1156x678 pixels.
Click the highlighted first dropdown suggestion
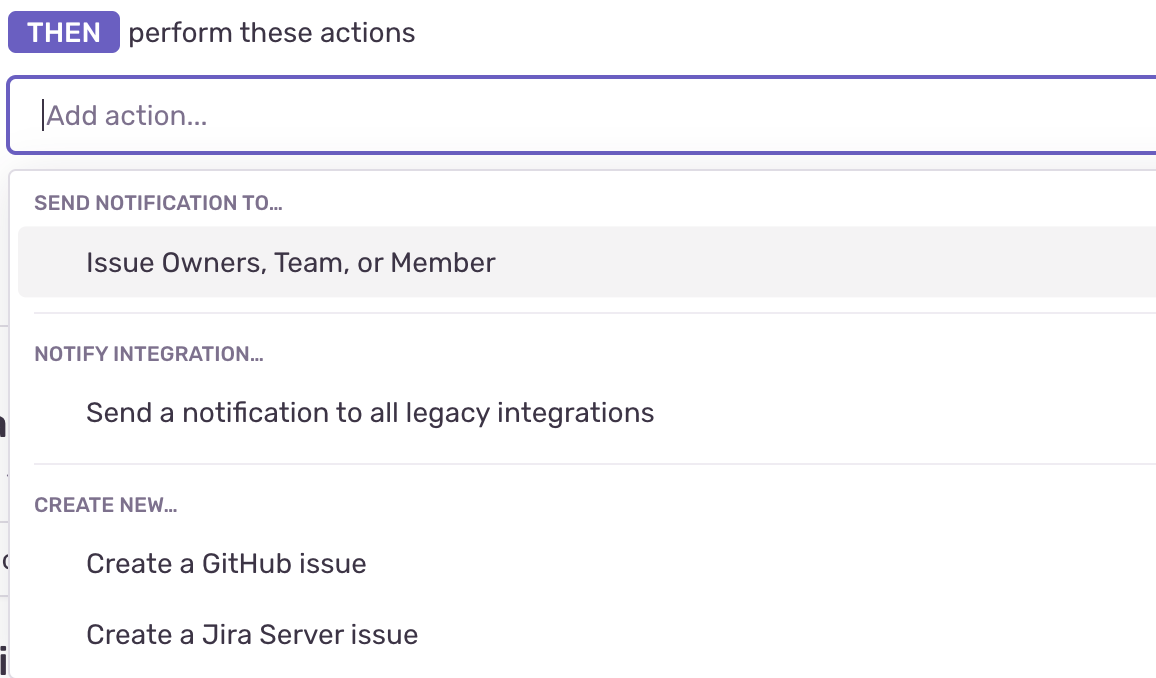click(290, 262)
